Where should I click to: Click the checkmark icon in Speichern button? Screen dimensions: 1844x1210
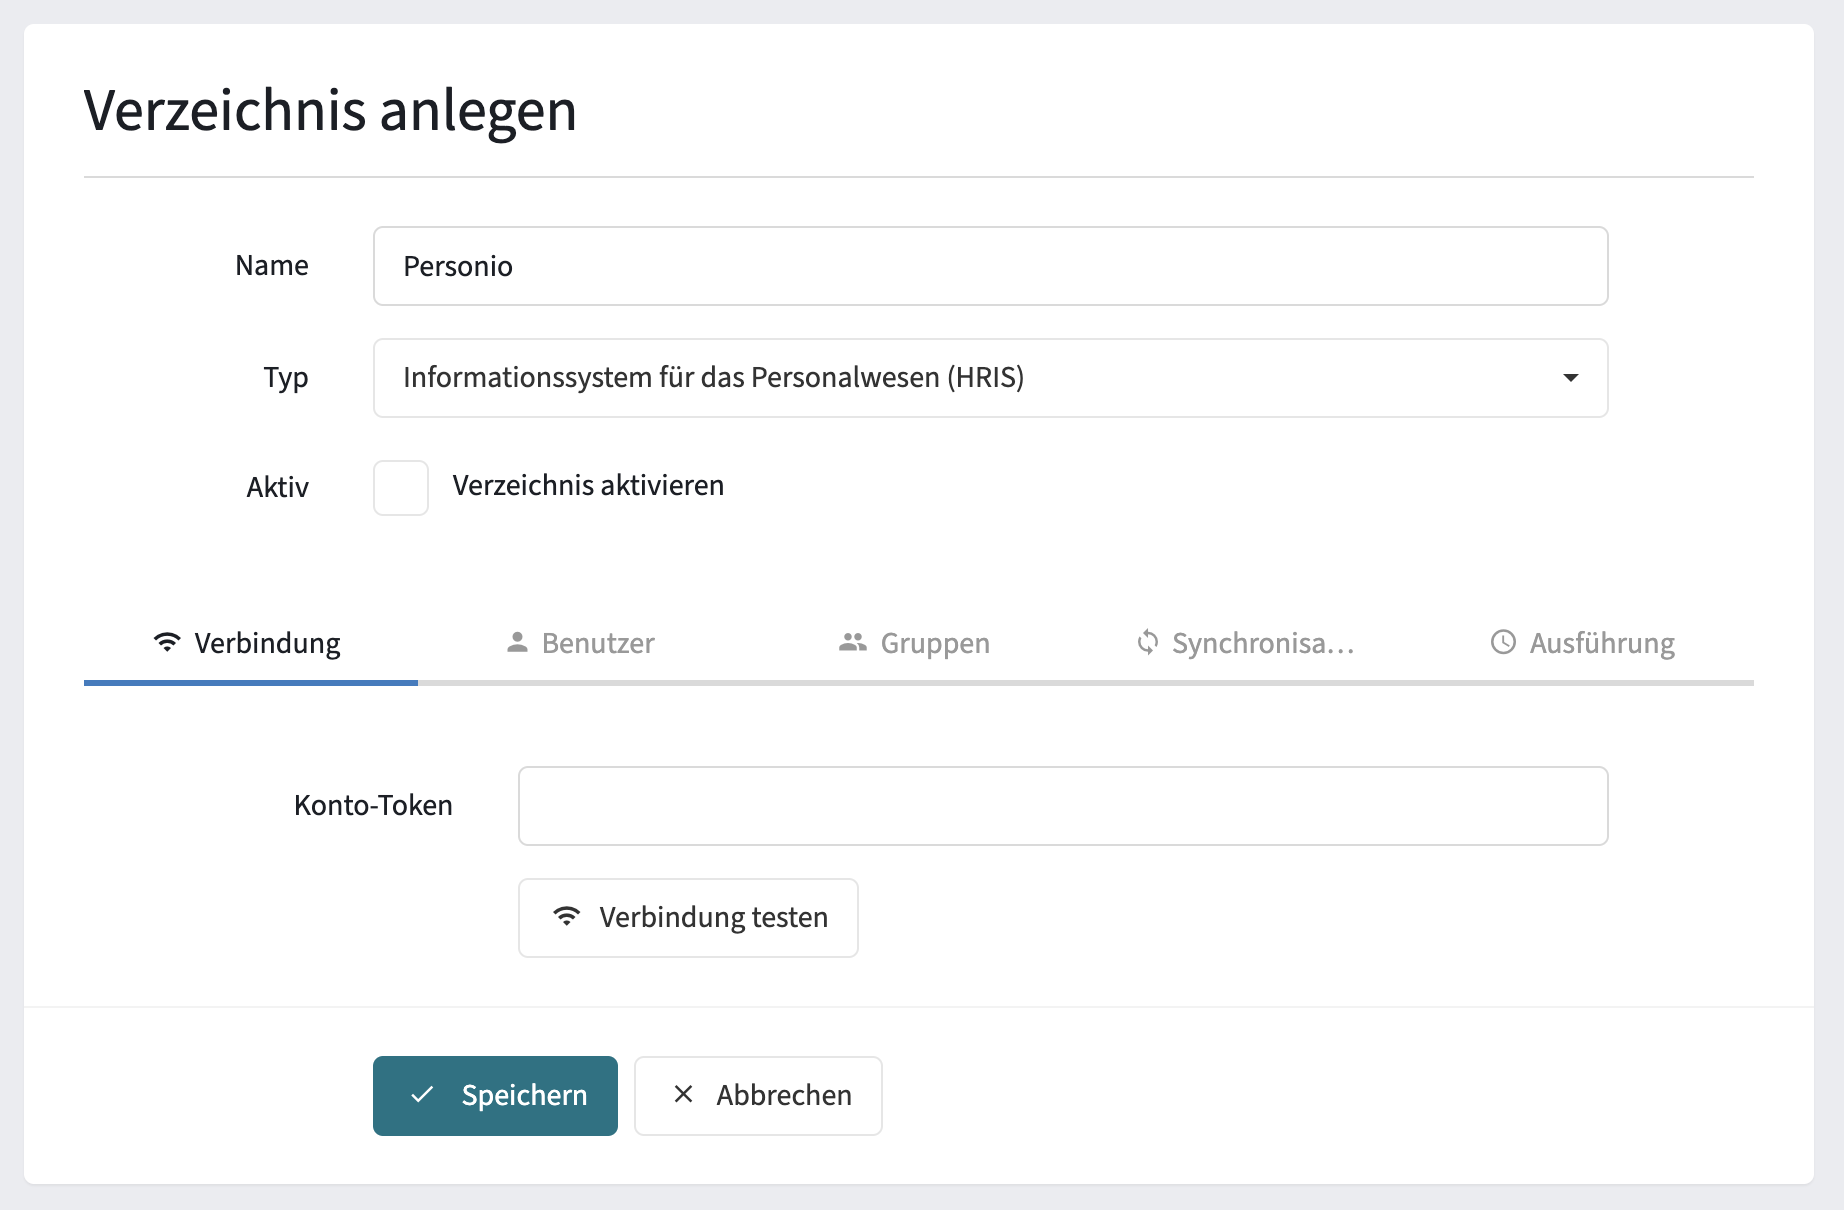point(422,1095)
